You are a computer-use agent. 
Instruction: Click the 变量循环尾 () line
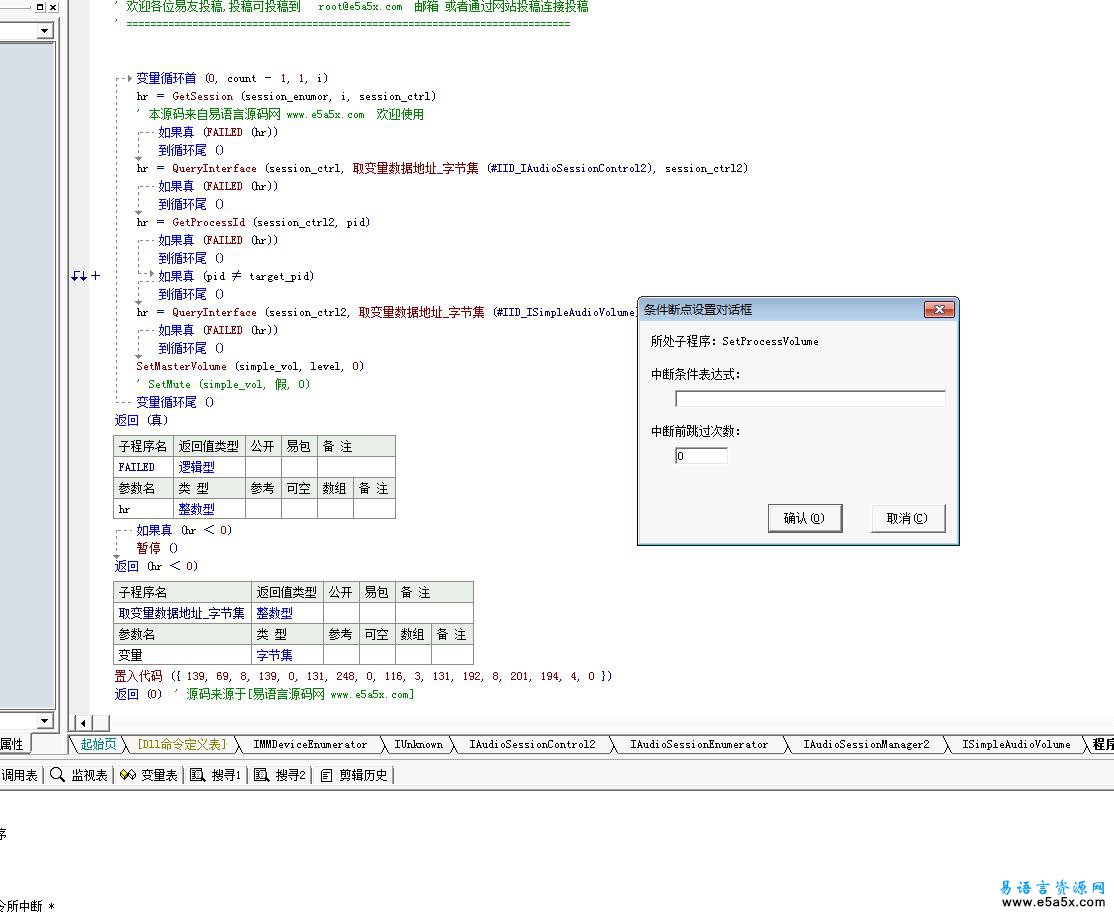[175, 402]
